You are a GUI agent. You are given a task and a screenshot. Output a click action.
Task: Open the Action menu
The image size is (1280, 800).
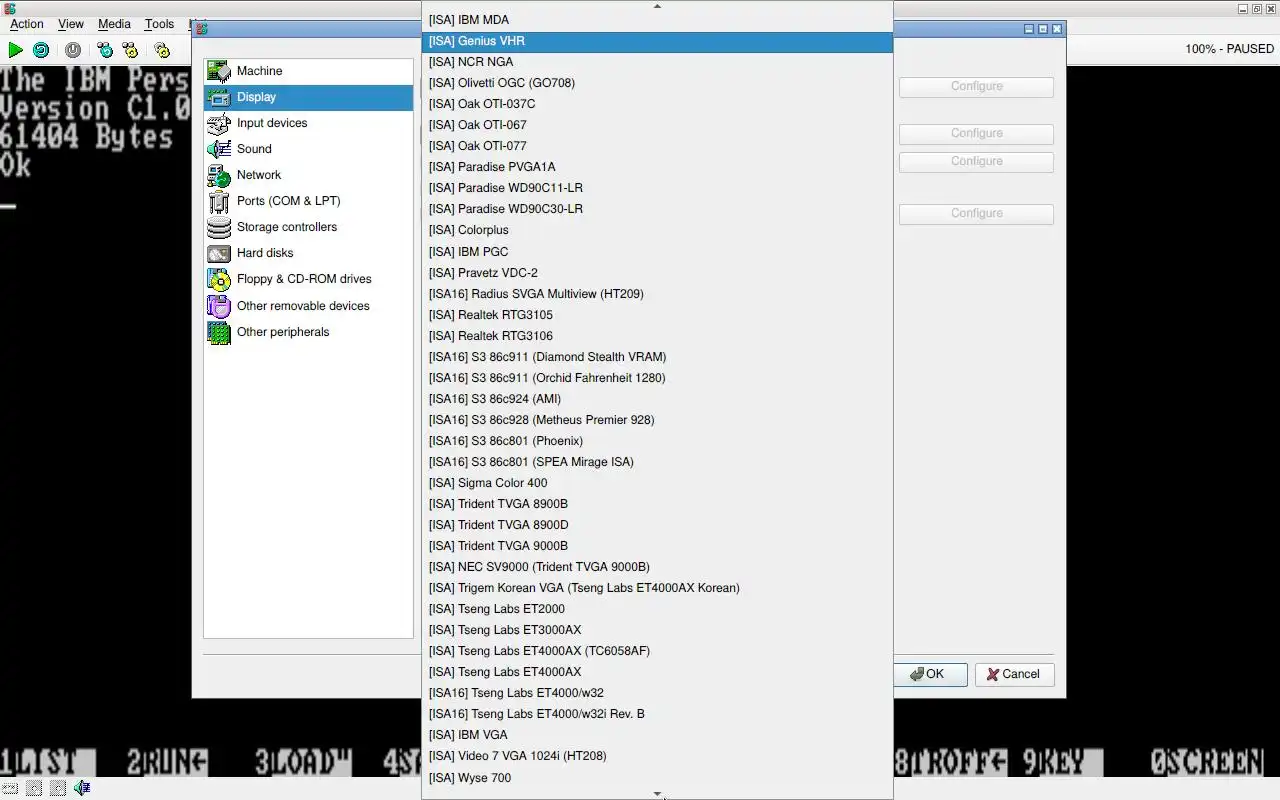point(27,24)
